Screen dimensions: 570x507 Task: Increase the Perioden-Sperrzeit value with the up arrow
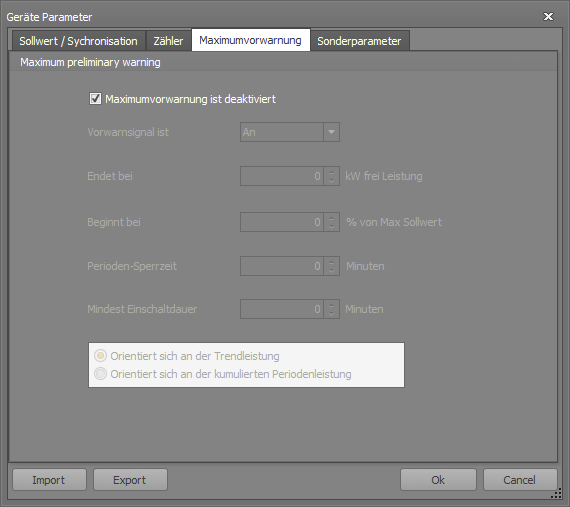point(332,262)
